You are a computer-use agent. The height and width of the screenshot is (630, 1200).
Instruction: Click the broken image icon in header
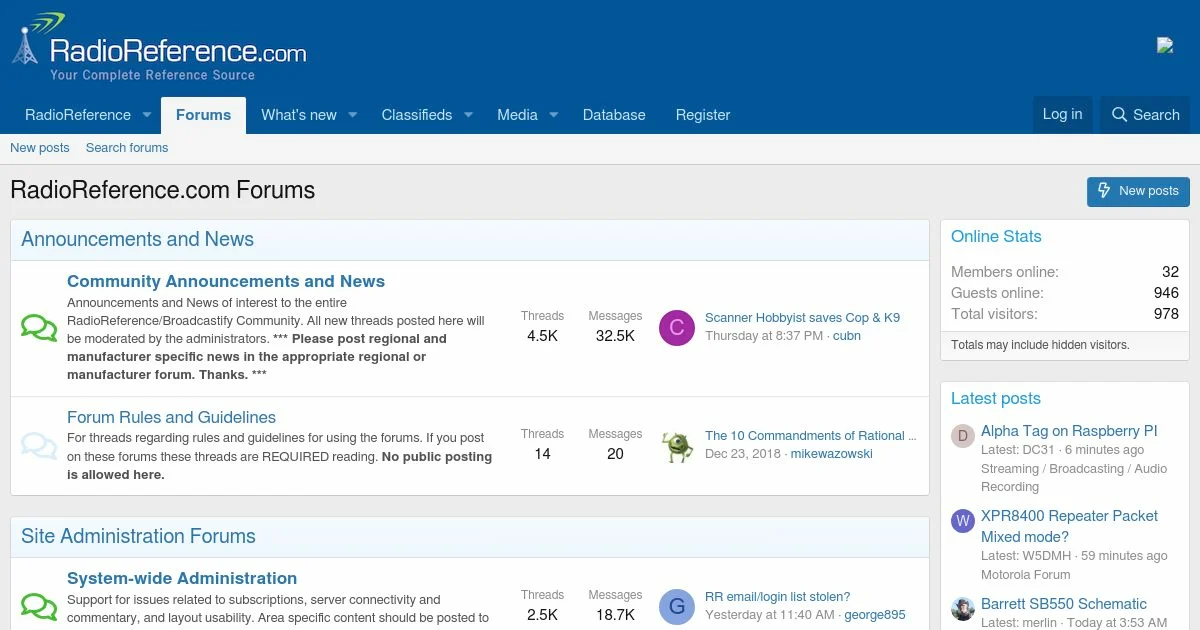[1165, 45]
